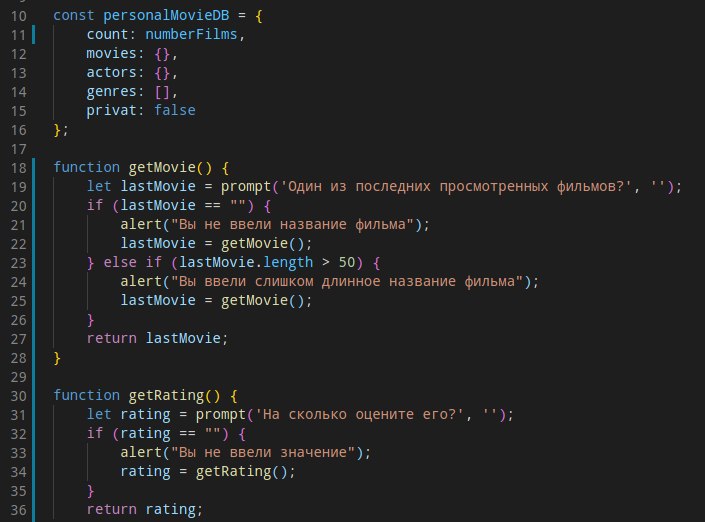Click the 'privat' property name
The image size is (705, 522).
pyautogui.click(x=112, y=110)
